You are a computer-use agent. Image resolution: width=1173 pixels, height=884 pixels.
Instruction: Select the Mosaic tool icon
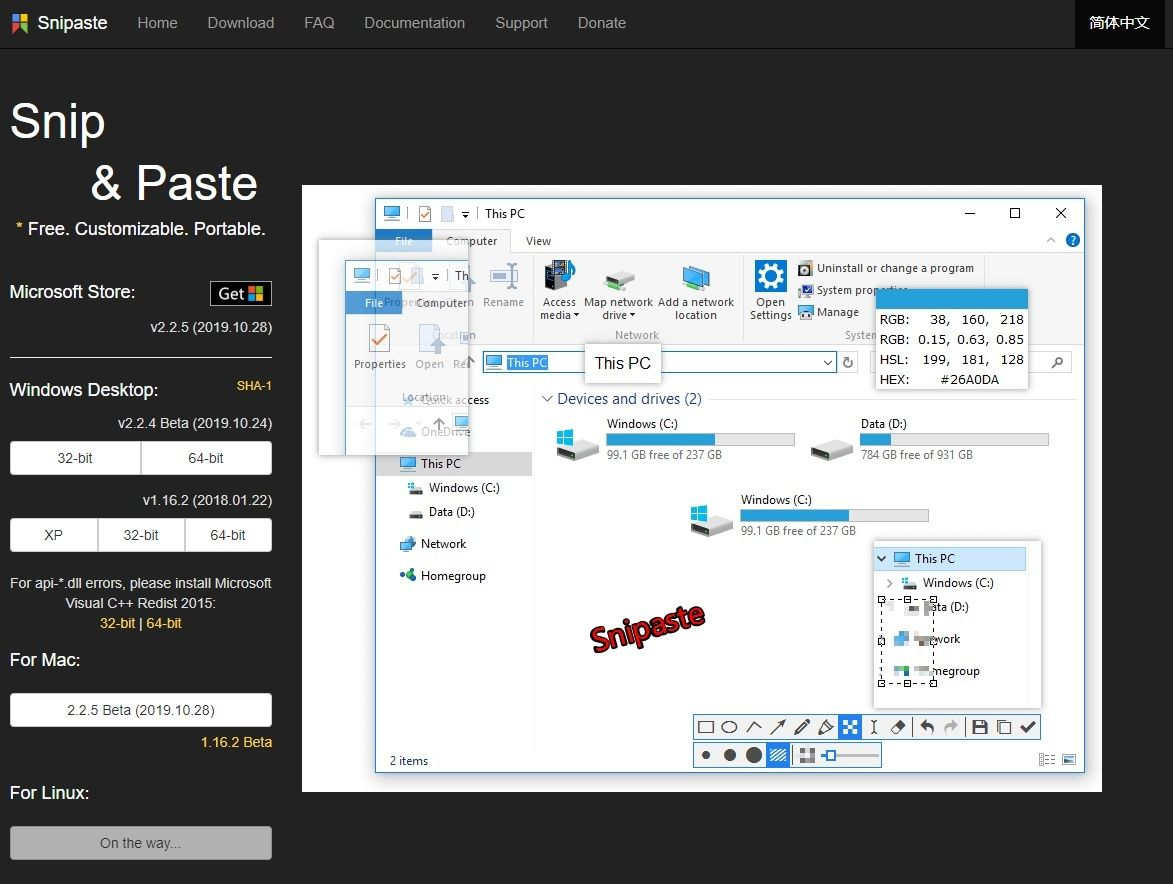click(x=850, y=727)
